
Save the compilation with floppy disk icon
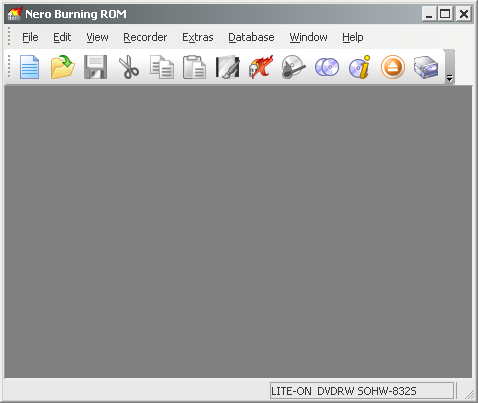96,67
